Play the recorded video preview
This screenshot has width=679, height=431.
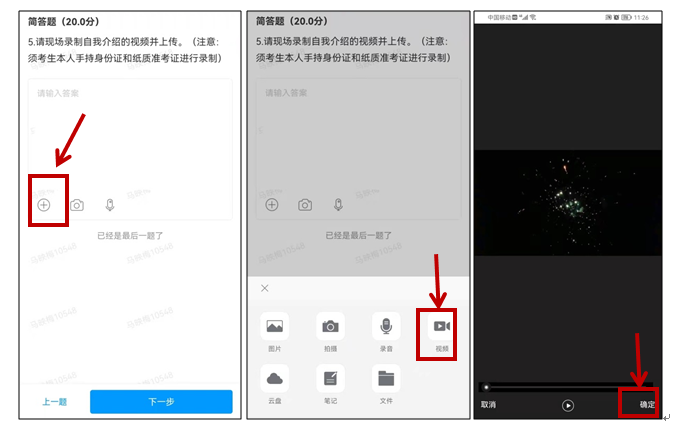tap(568, 405)
